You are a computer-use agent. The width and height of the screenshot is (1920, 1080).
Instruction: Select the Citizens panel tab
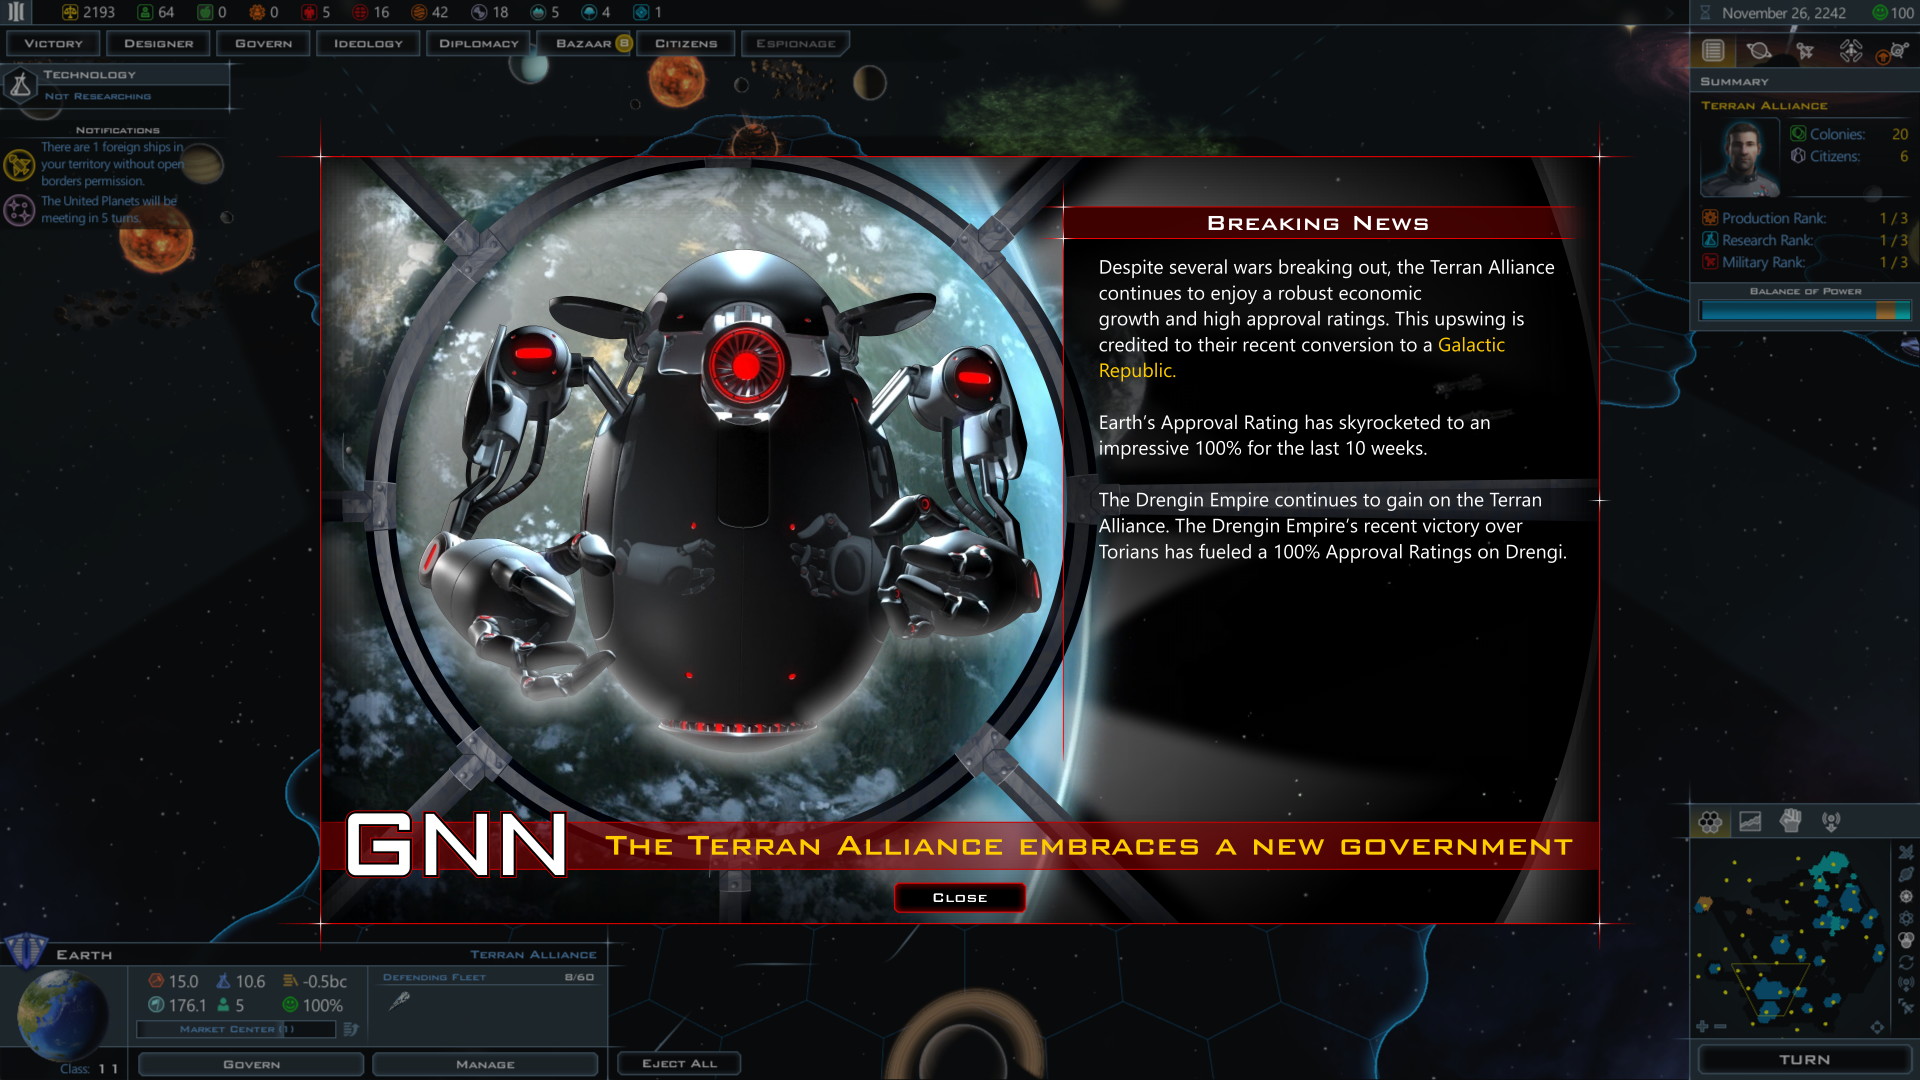[686, 42]
